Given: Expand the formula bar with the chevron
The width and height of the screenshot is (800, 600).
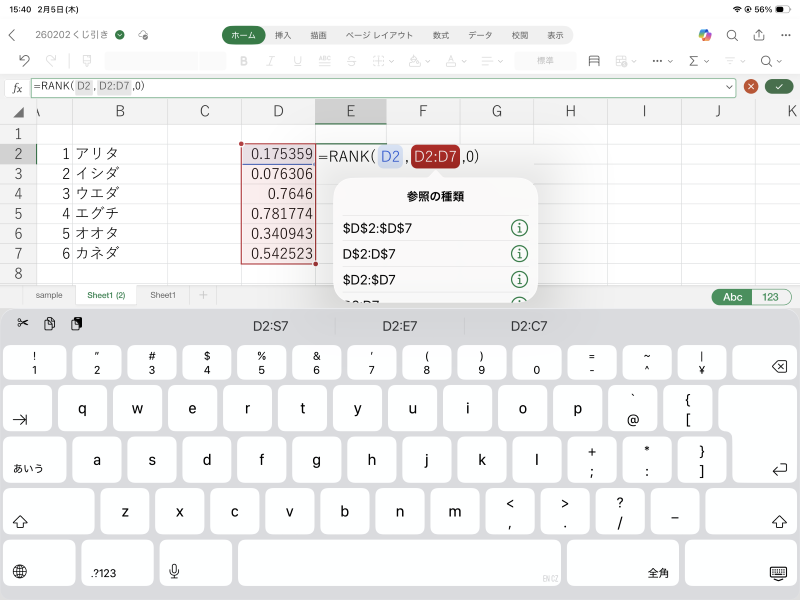Looking at the screenshot, I should 729,87.
